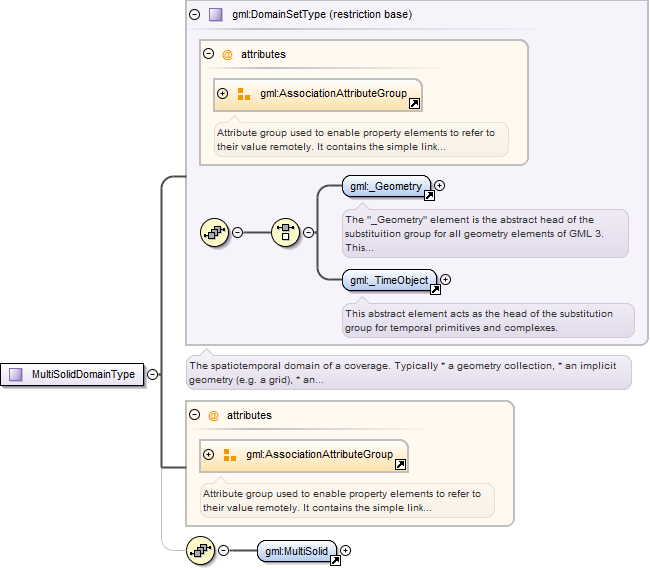Click the sequence compositor icon near gml:MultiSolid
The width and height of the screenshot is (650, 570).
201,551
